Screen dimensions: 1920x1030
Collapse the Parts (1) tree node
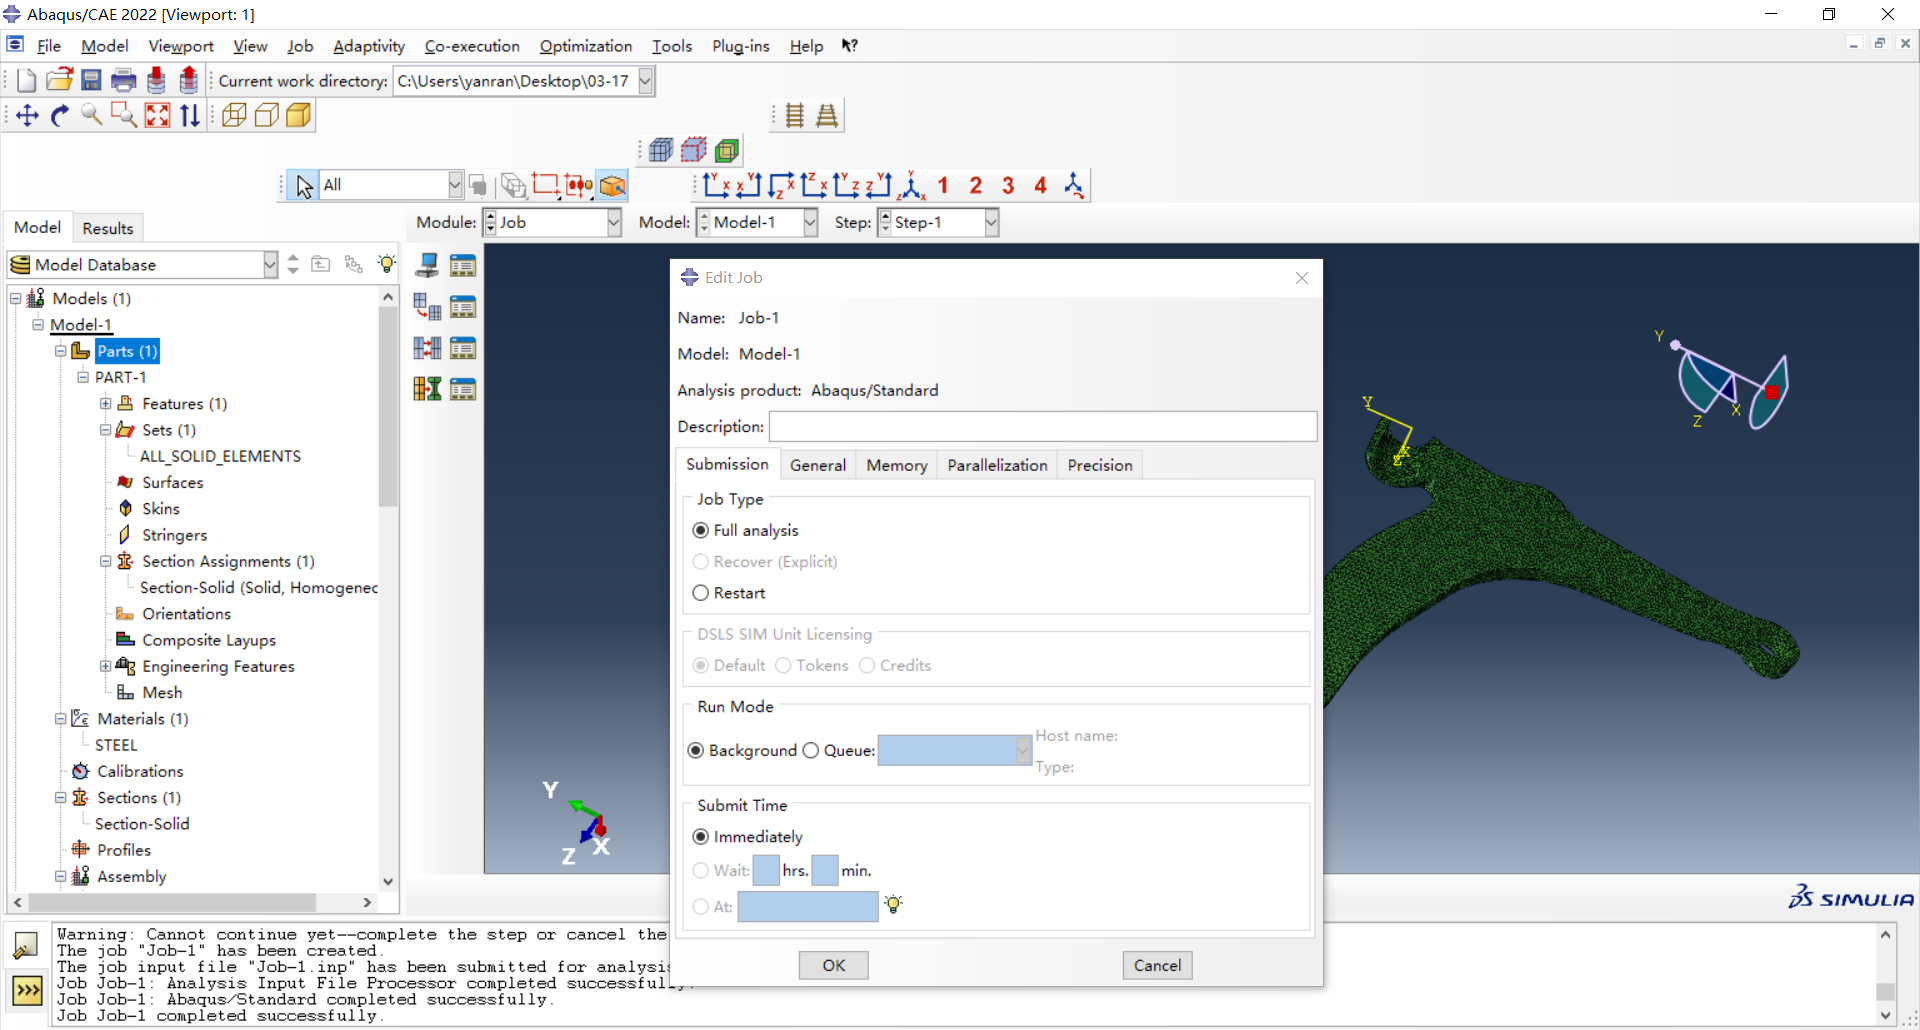click(60, 351)
